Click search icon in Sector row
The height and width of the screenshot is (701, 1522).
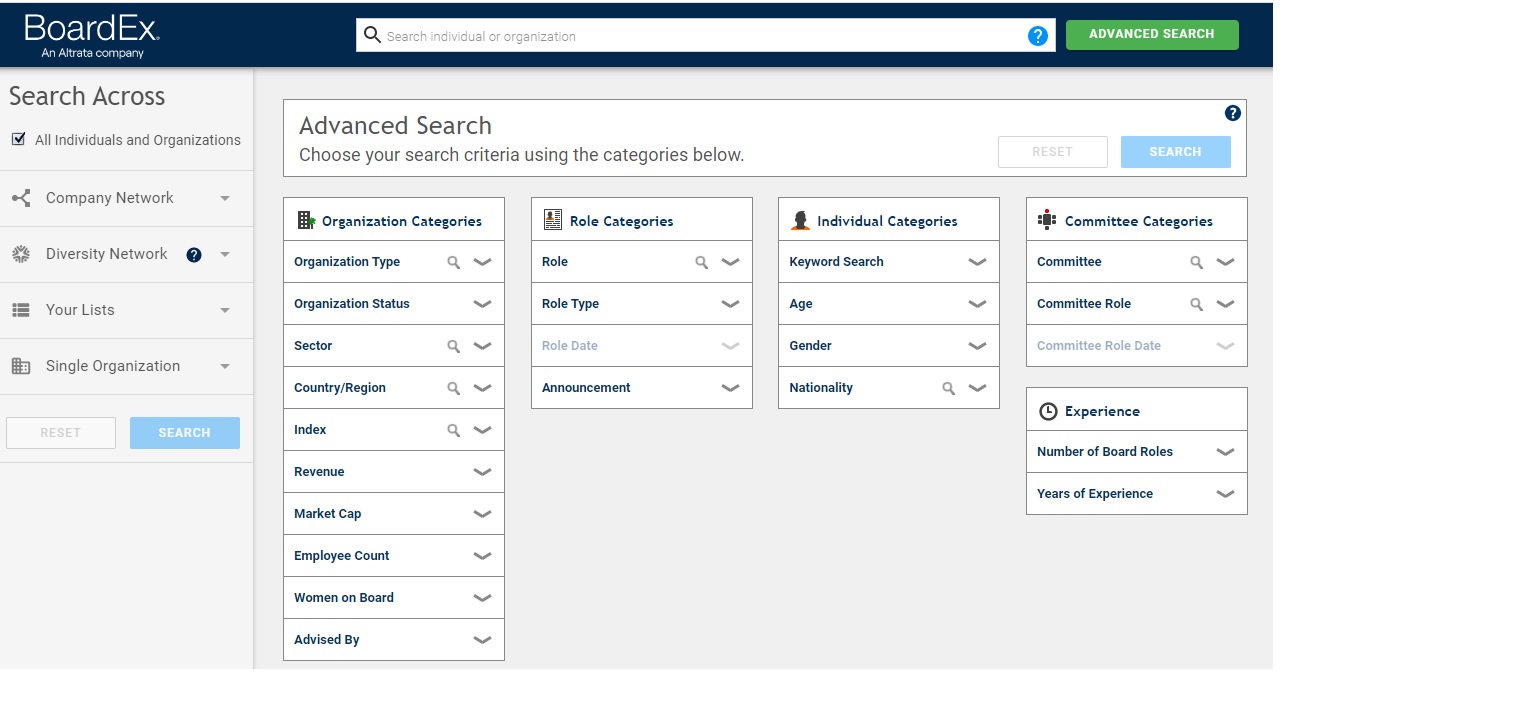(x=454, y=346)
